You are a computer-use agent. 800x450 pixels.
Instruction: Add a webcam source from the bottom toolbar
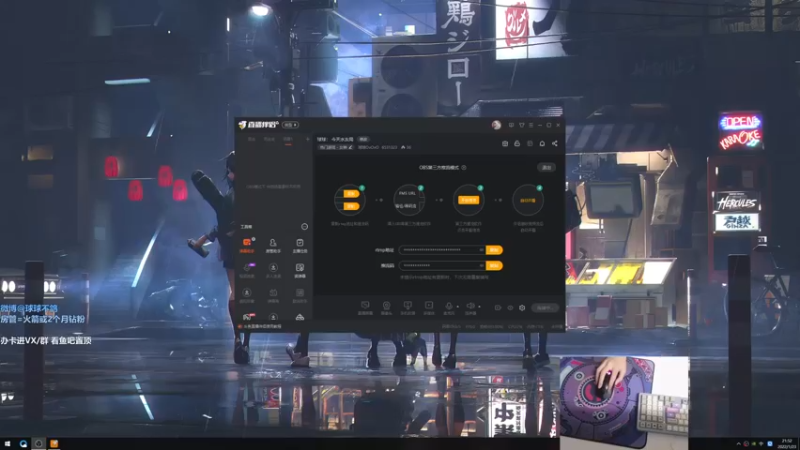[x=386, y=308]
